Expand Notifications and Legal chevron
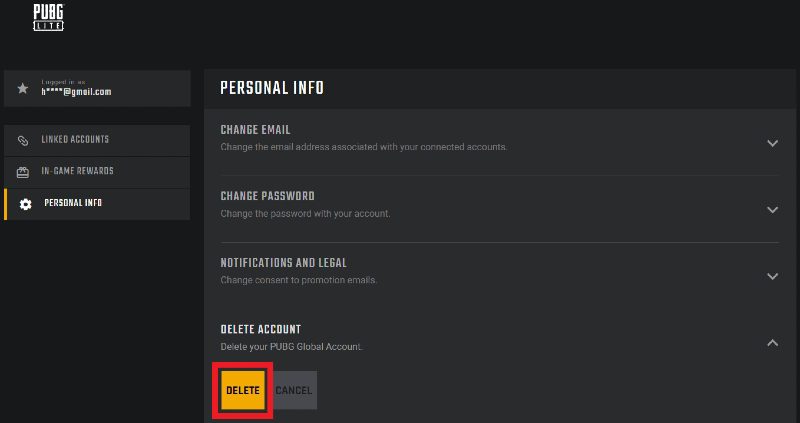800x423 pixels. pyautogui.click(x=772, y=276)
